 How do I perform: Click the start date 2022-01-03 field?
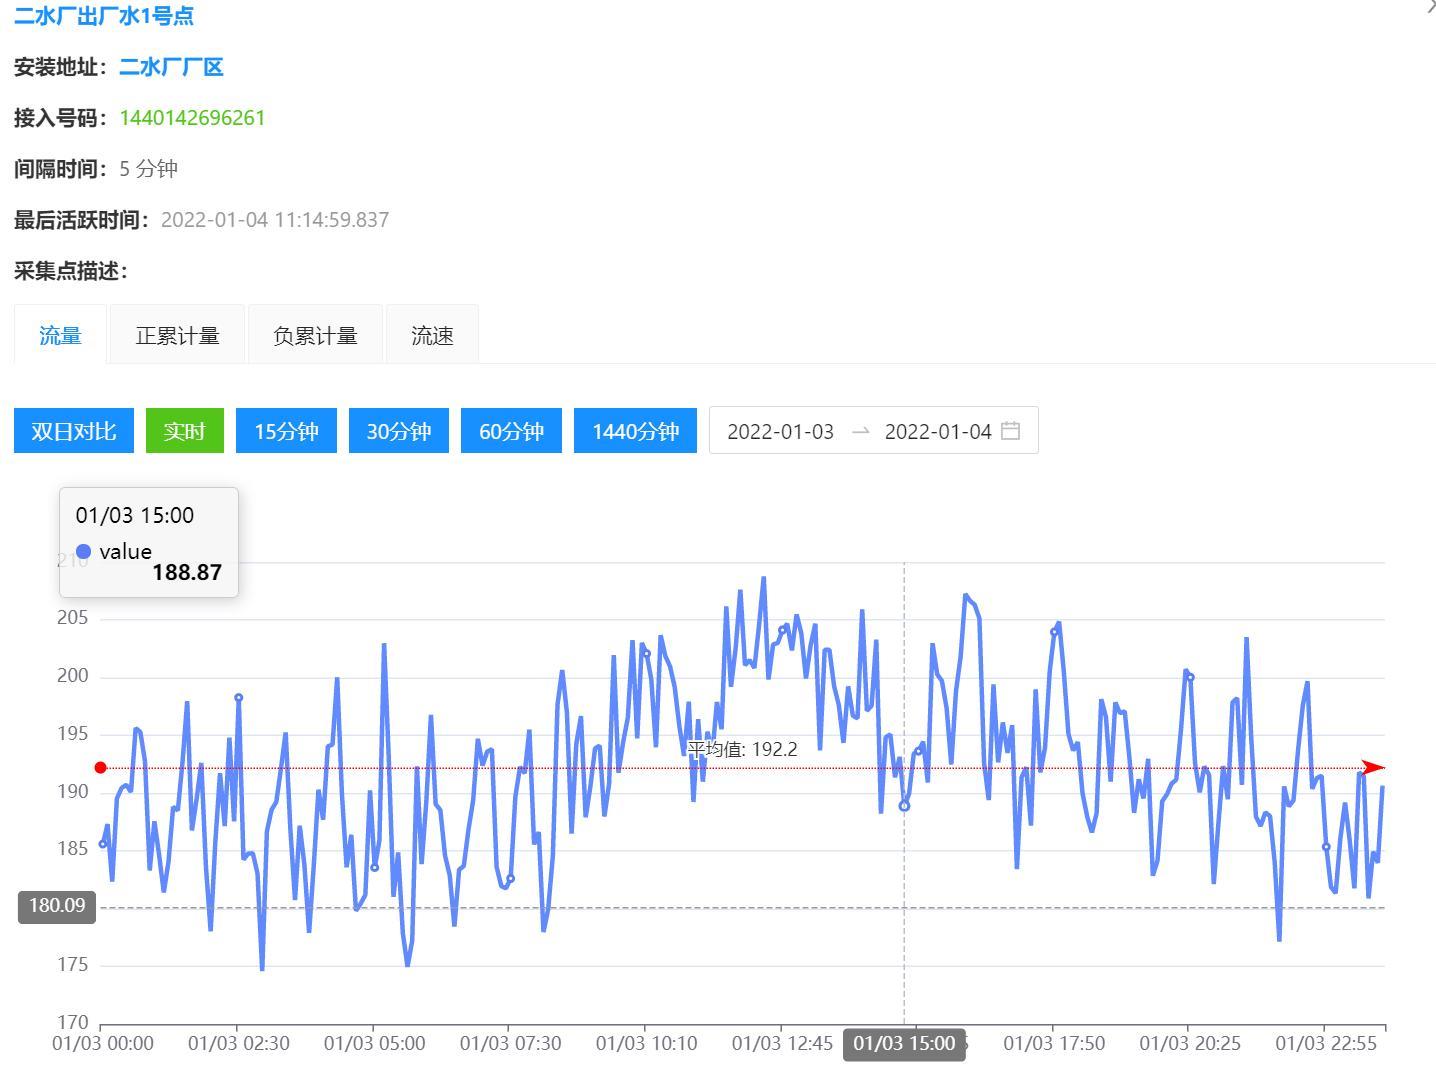click(780, 431)
